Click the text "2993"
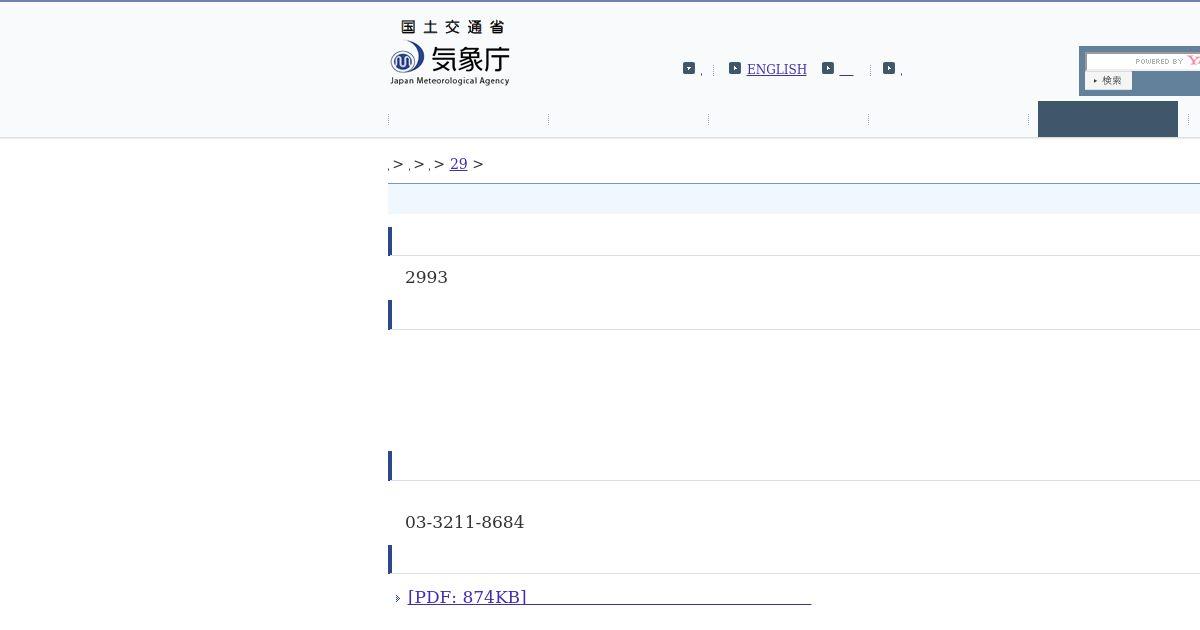This screenshot has width=1200, height=630. [426, 277]
